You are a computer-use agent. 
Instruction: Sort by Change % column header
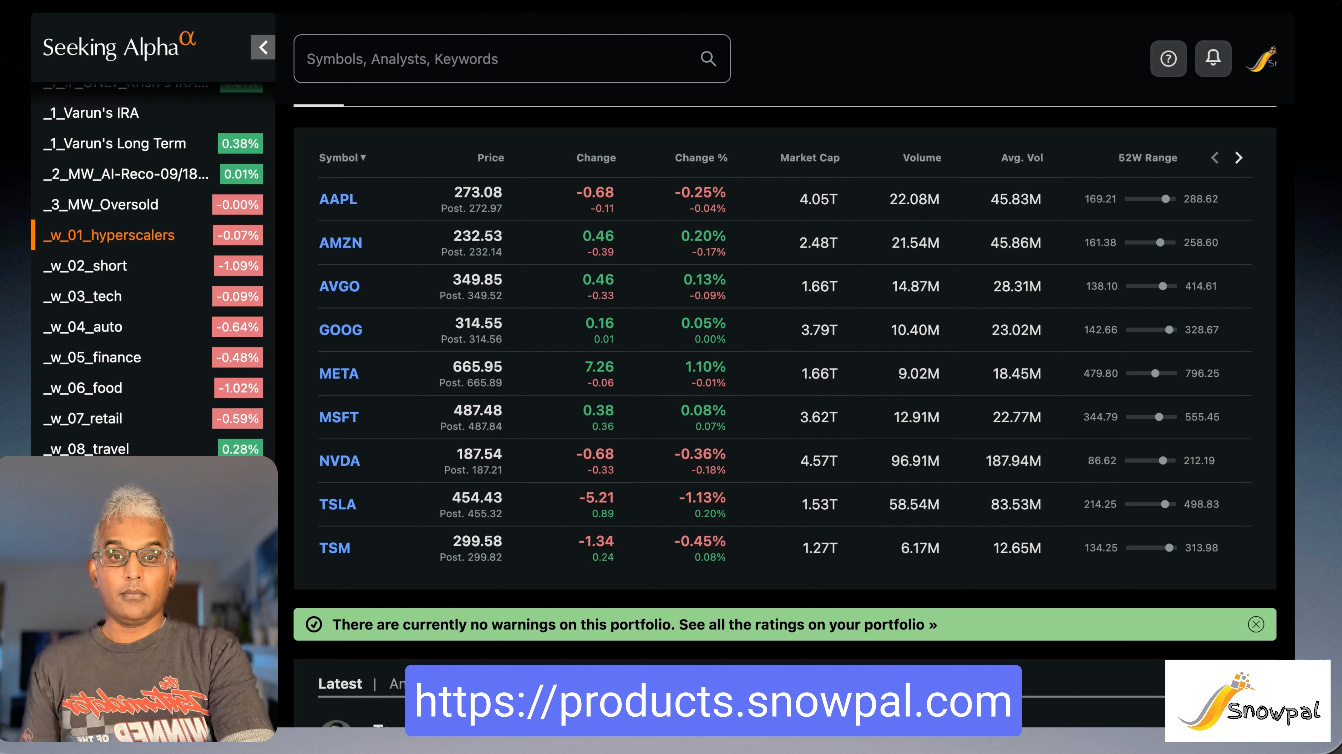tap(701, 158)
